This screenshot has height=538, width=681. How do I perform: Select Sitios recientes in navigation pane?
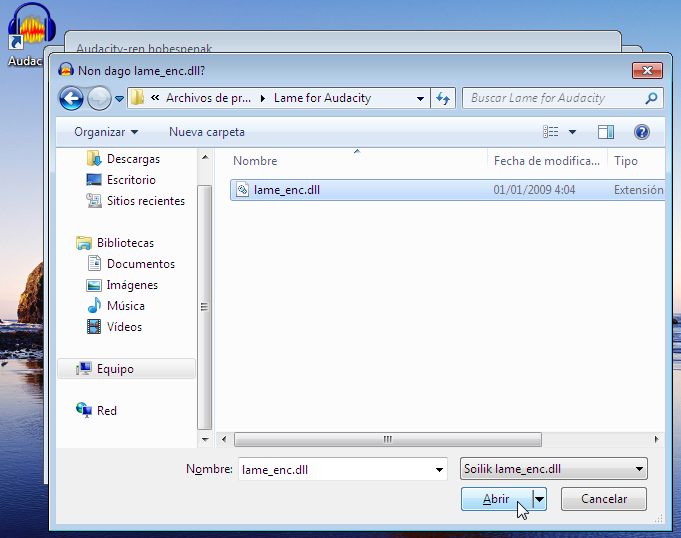click(x=146, y=201)
